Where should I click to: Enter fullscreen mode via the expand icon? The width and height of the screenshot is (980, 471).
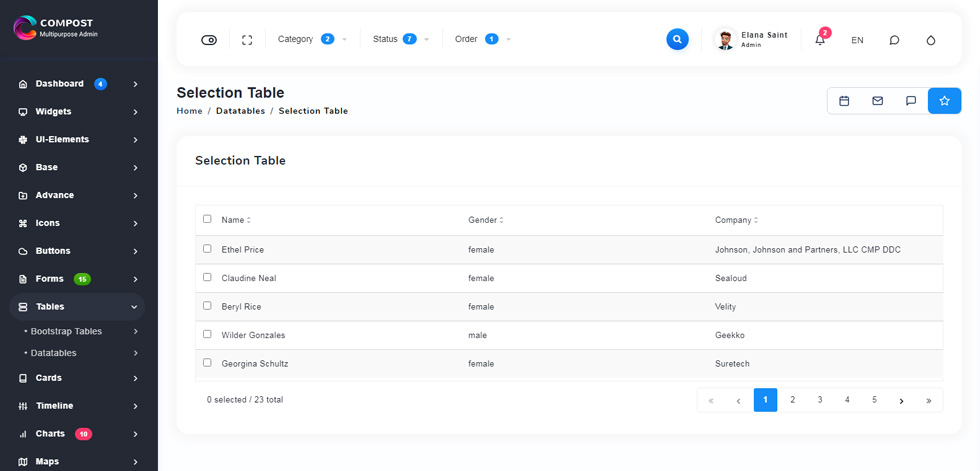tap(247, 40)
